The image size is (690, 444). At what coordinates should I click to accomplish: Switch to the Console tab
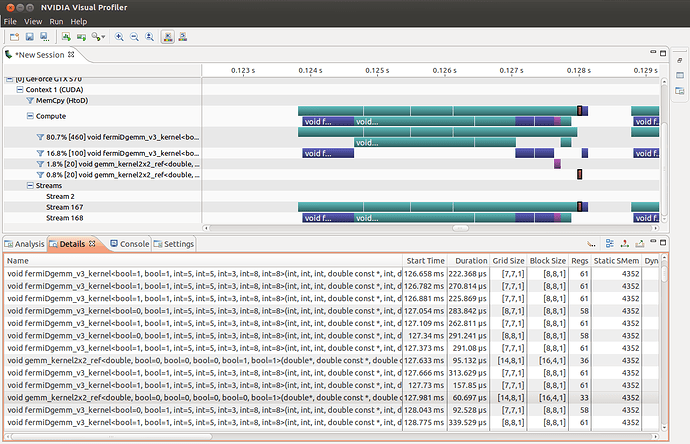(x=130, y=244)
